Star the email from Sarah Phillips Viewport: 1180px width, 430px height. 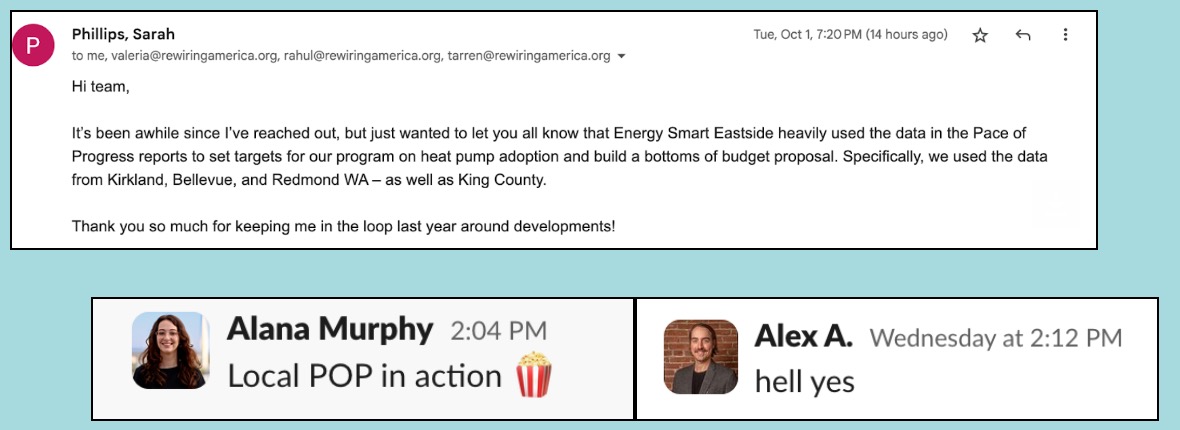pyautogui.click(x=980, y=35)
